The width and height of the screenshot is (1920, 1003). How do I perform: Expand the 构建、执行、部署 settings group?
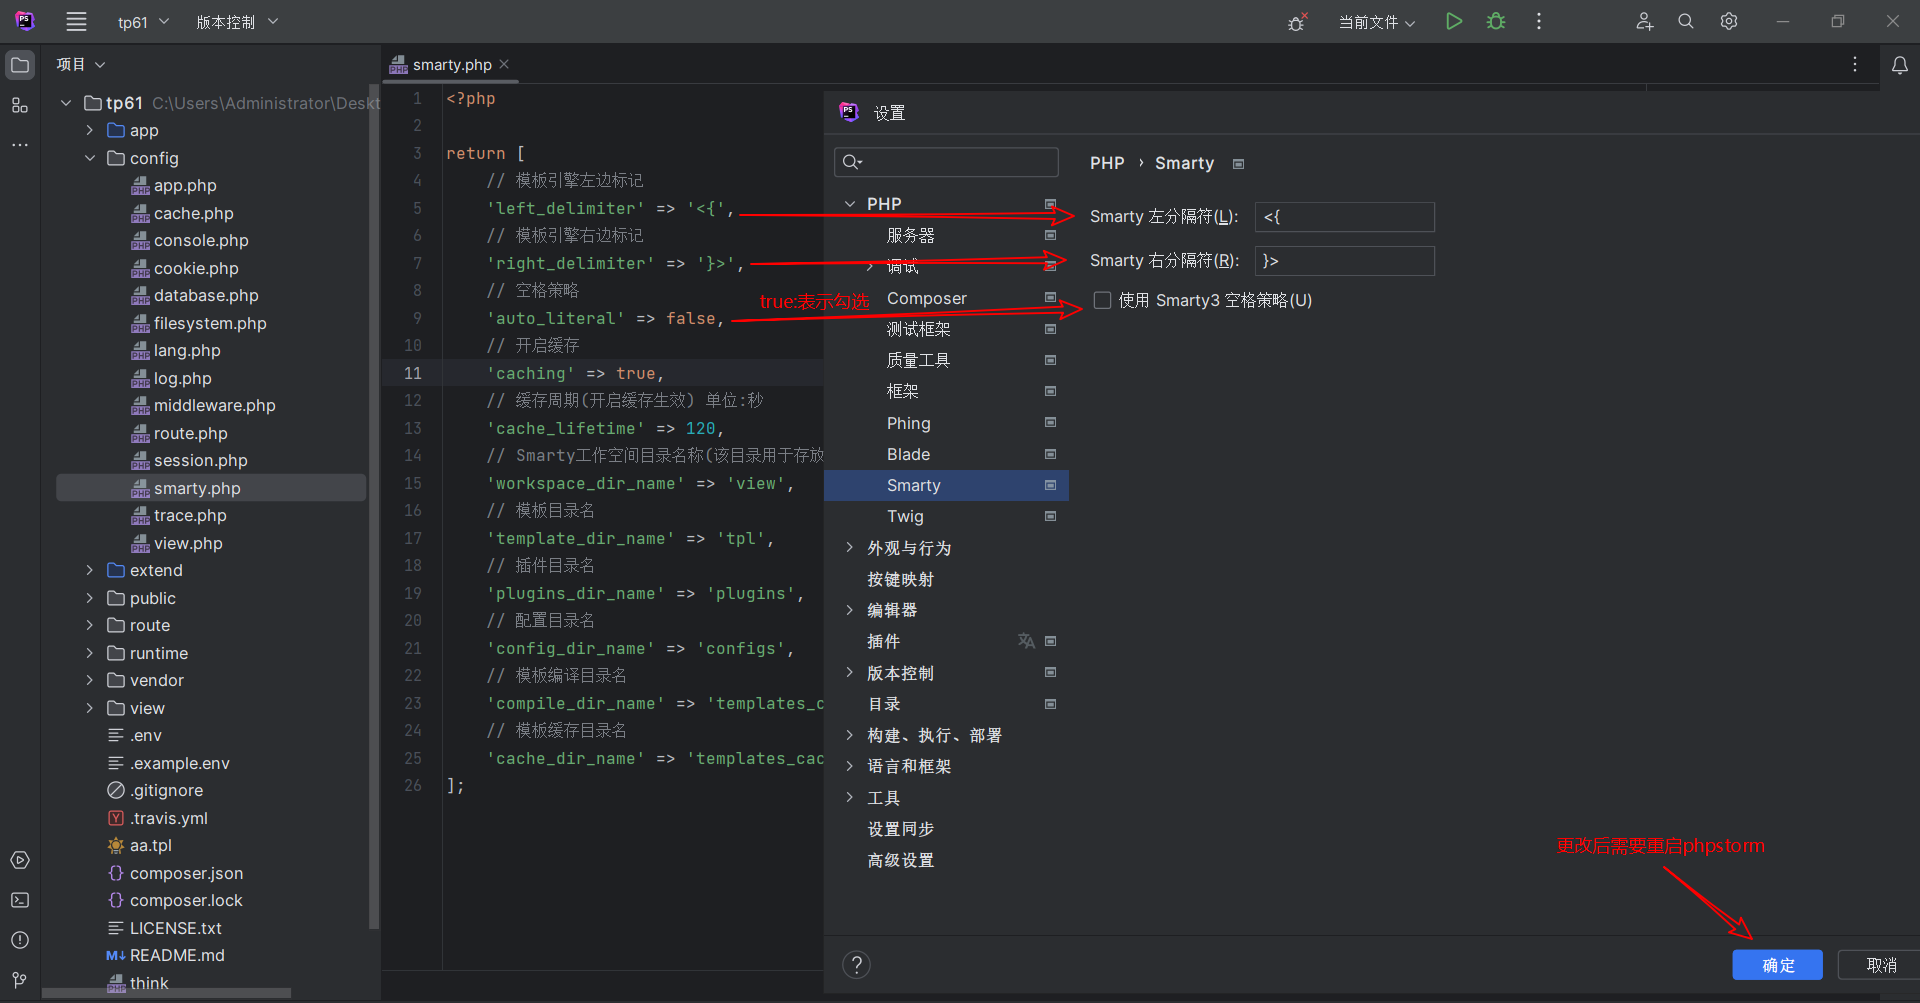click(850, 735)
